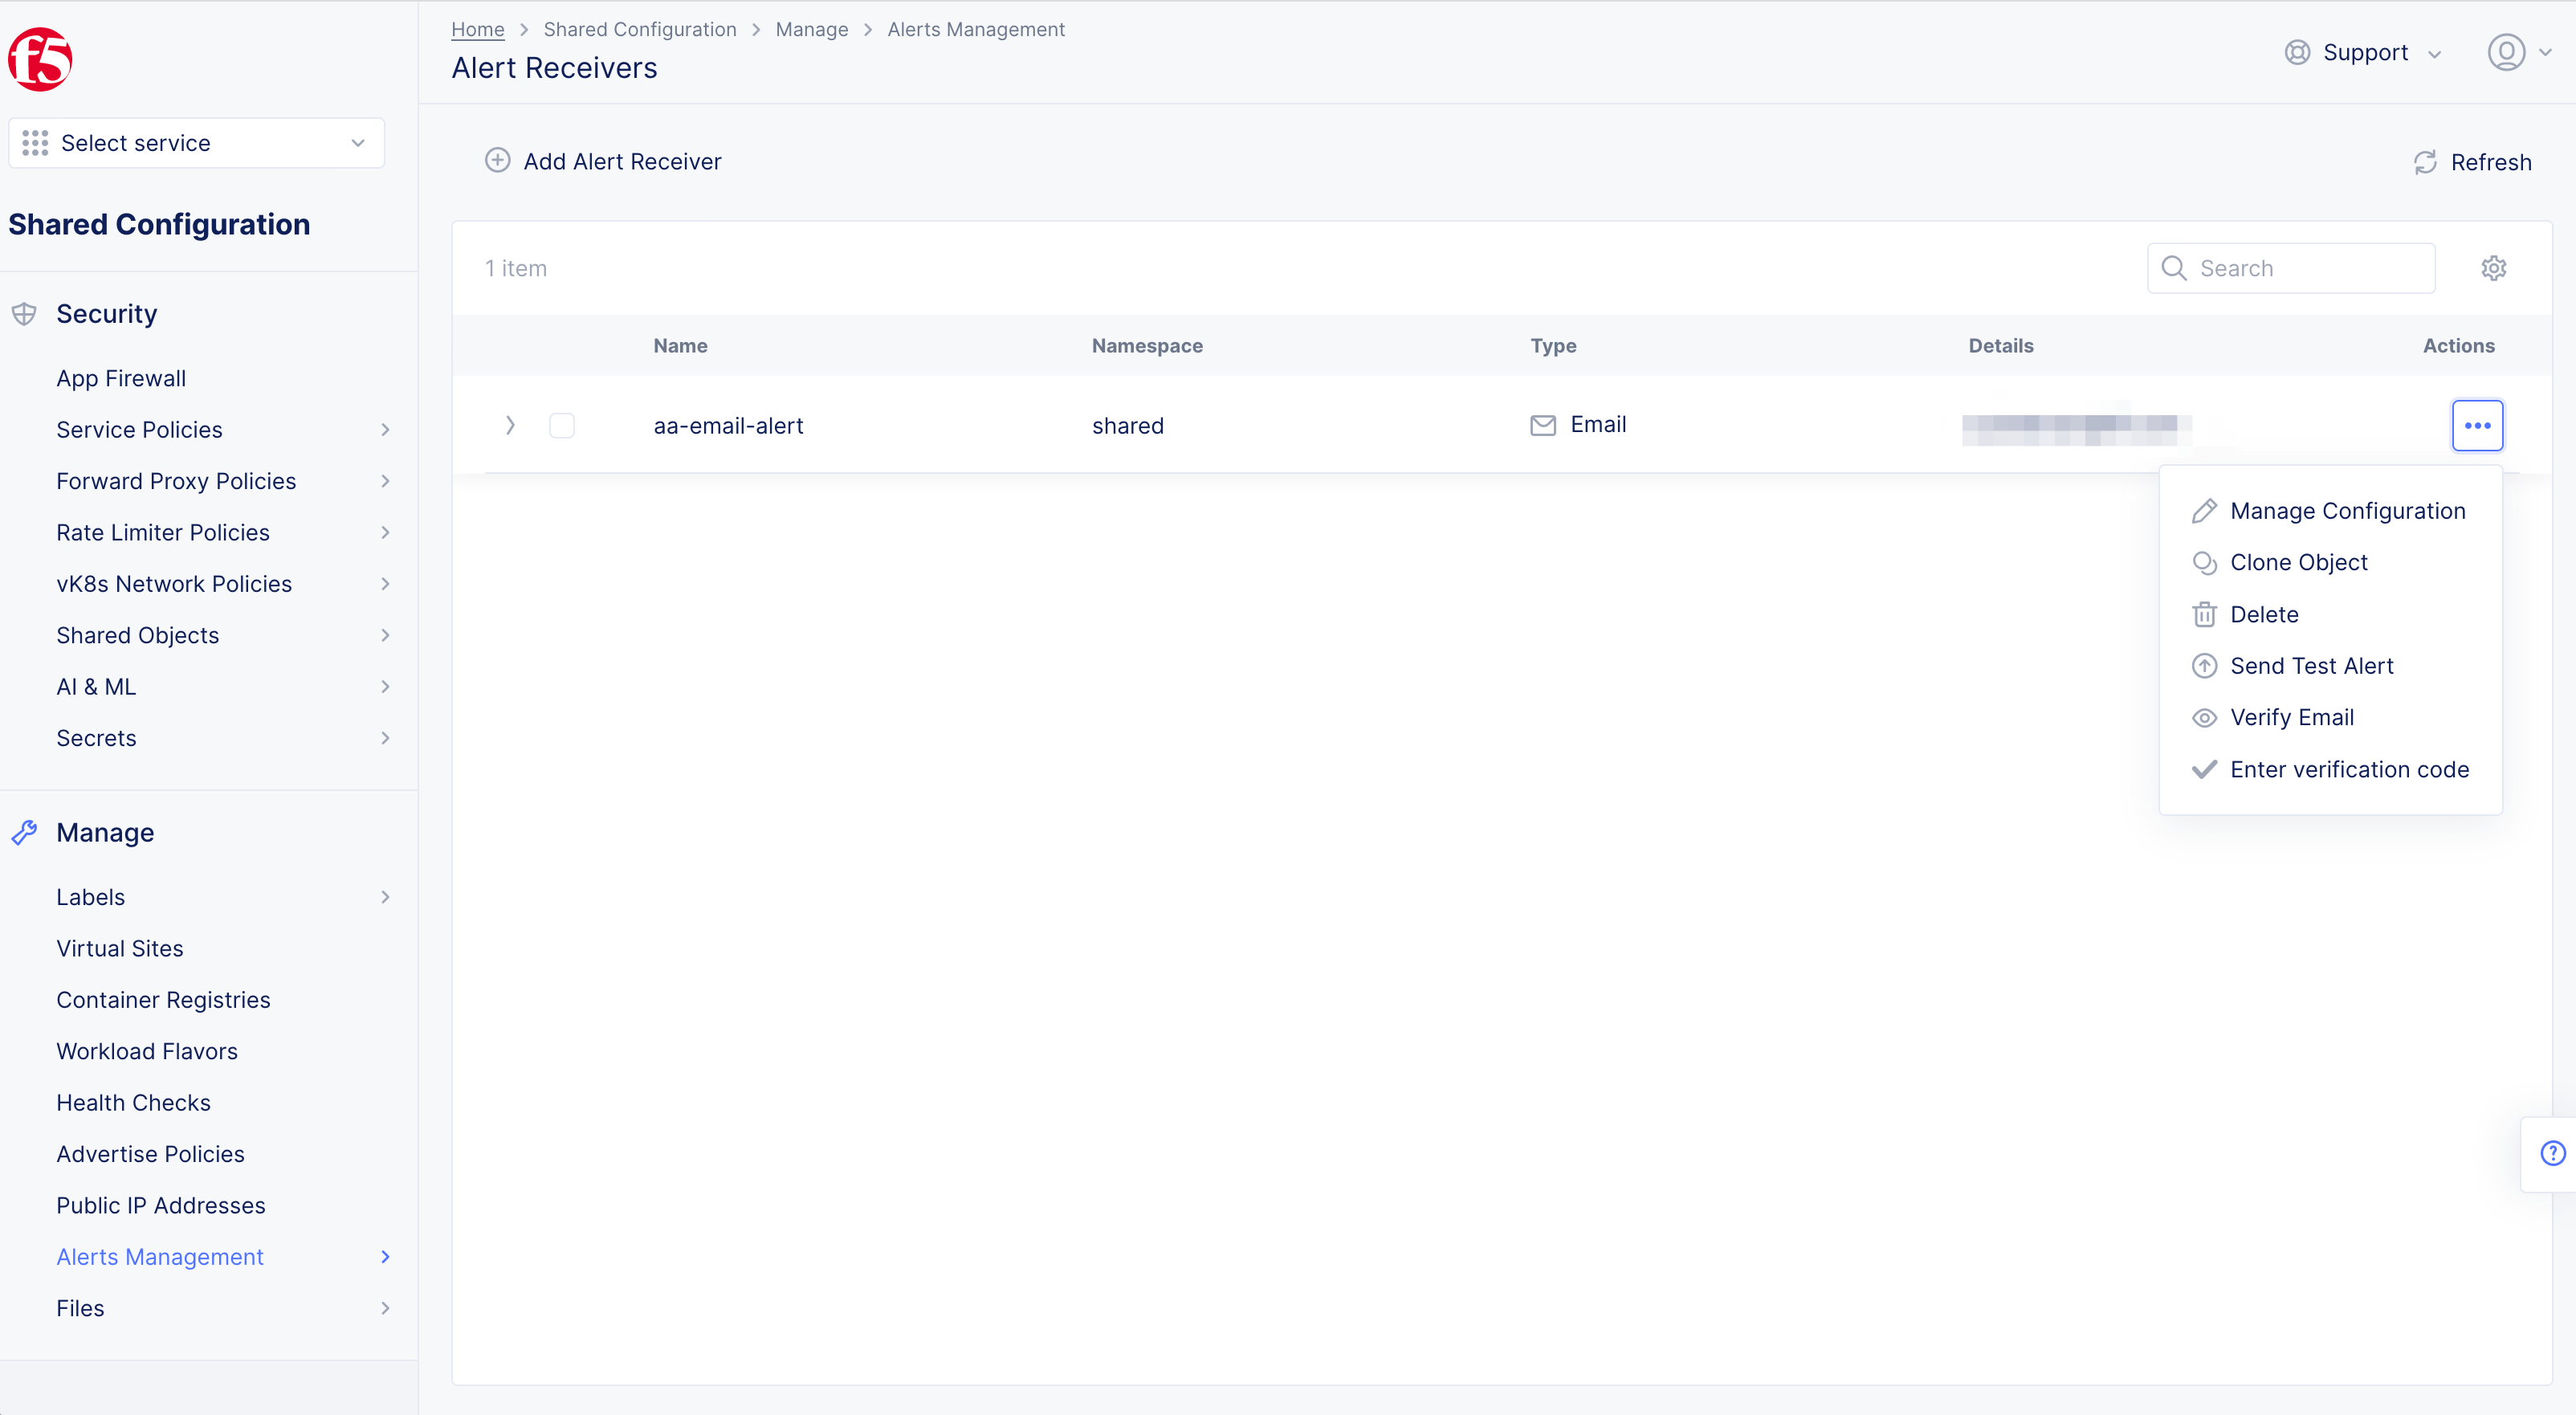Toggle the Manage wrench section header
Screen dimensions: 2576x1415
click(25, 832)
